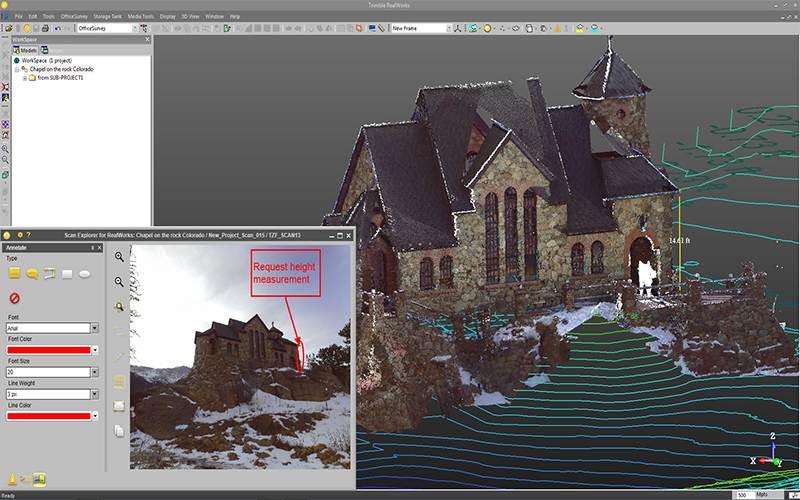Click the help question mark in Scan Explorer
800x500 pixels.
(29, 235)
